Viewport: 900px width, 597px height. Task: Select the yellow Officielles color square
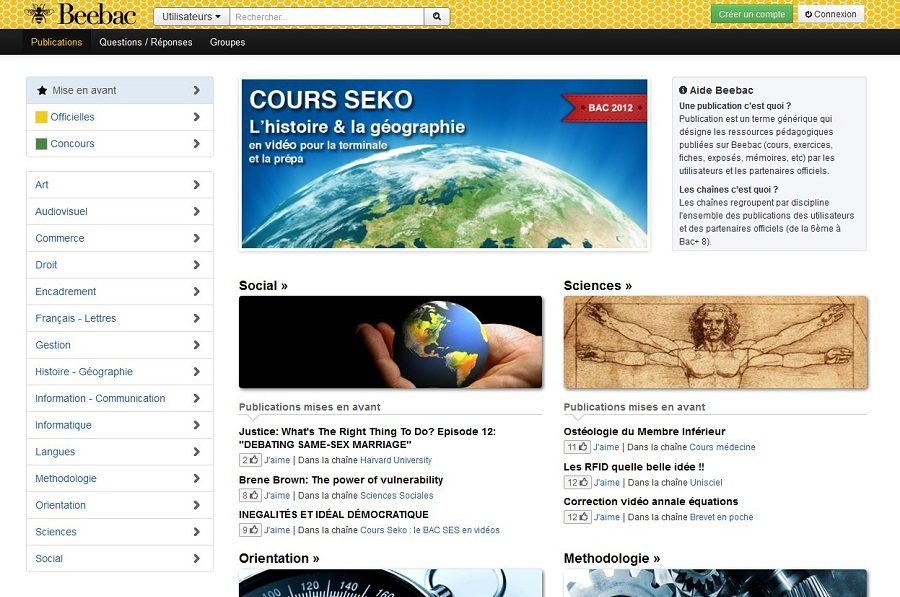point(41,117)
